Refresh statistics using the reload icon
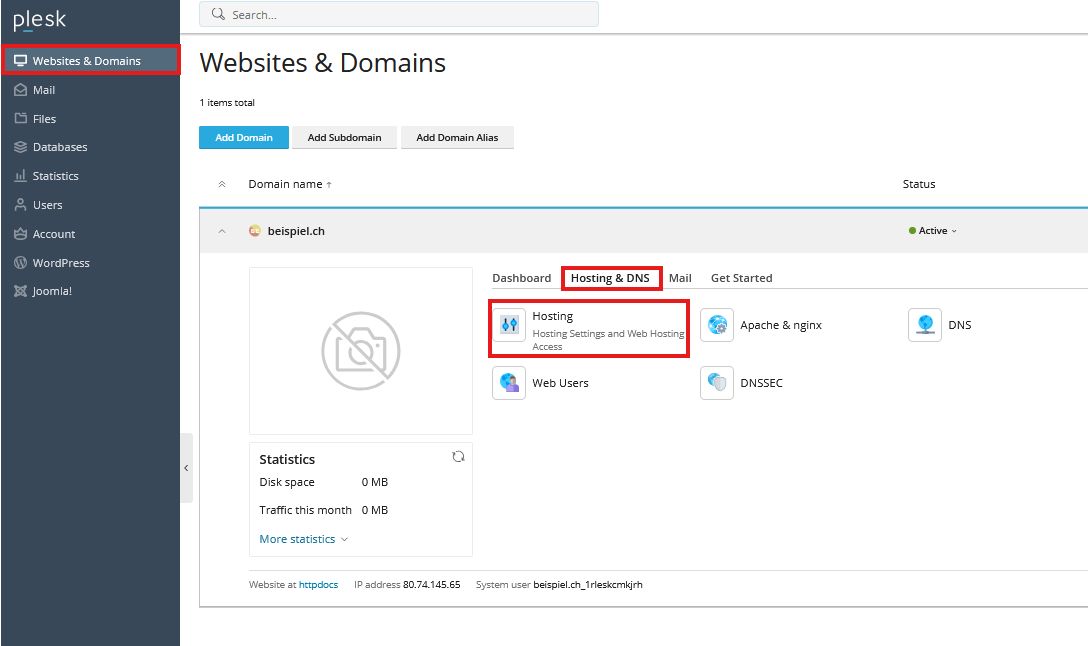 tap(458, 456)
